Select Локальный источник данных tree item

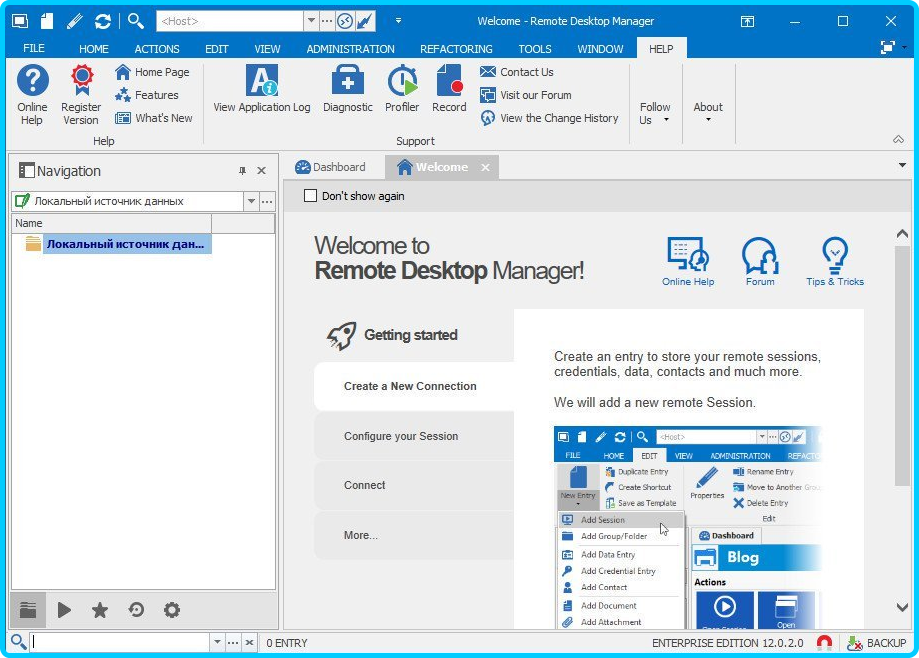click(125, 244)
